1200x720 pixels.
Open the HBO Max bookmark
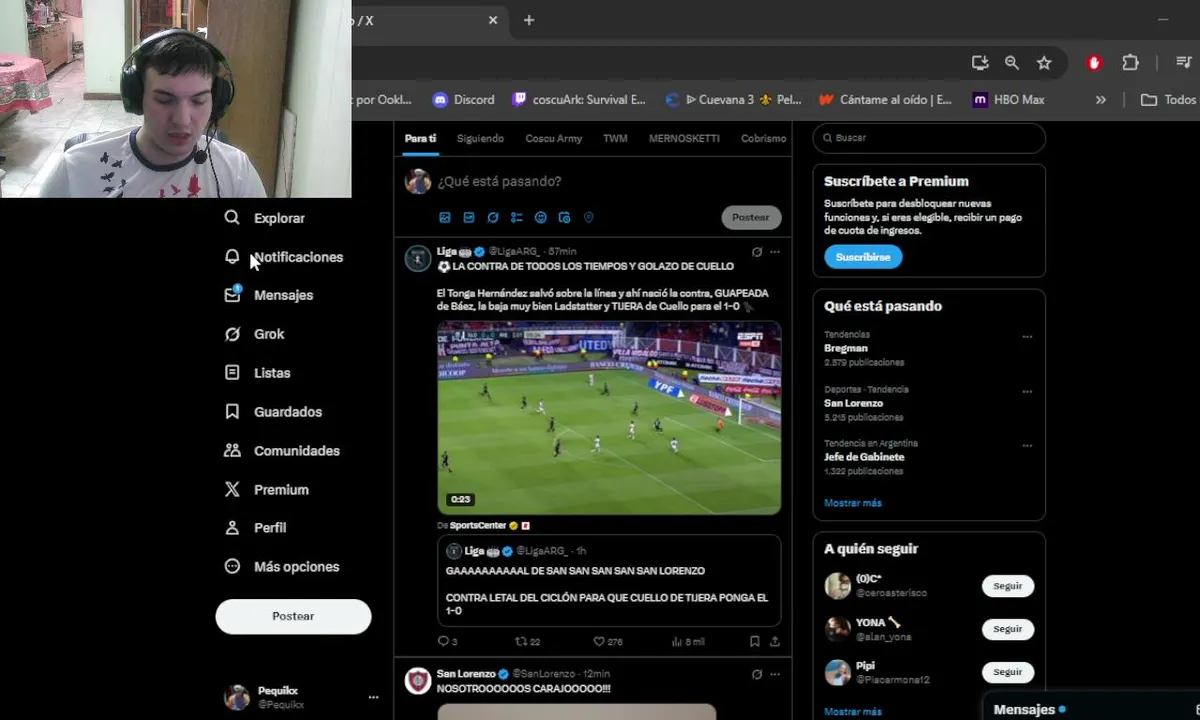pyautogui.click(x=1008, y=100)
